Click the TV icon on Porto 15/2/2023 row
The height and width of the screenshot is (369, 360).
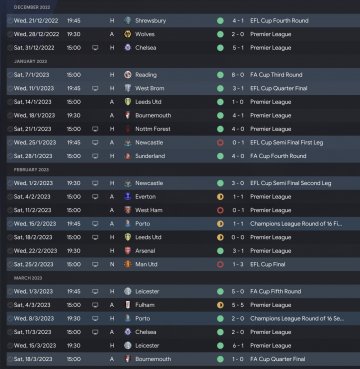(95, 224)
